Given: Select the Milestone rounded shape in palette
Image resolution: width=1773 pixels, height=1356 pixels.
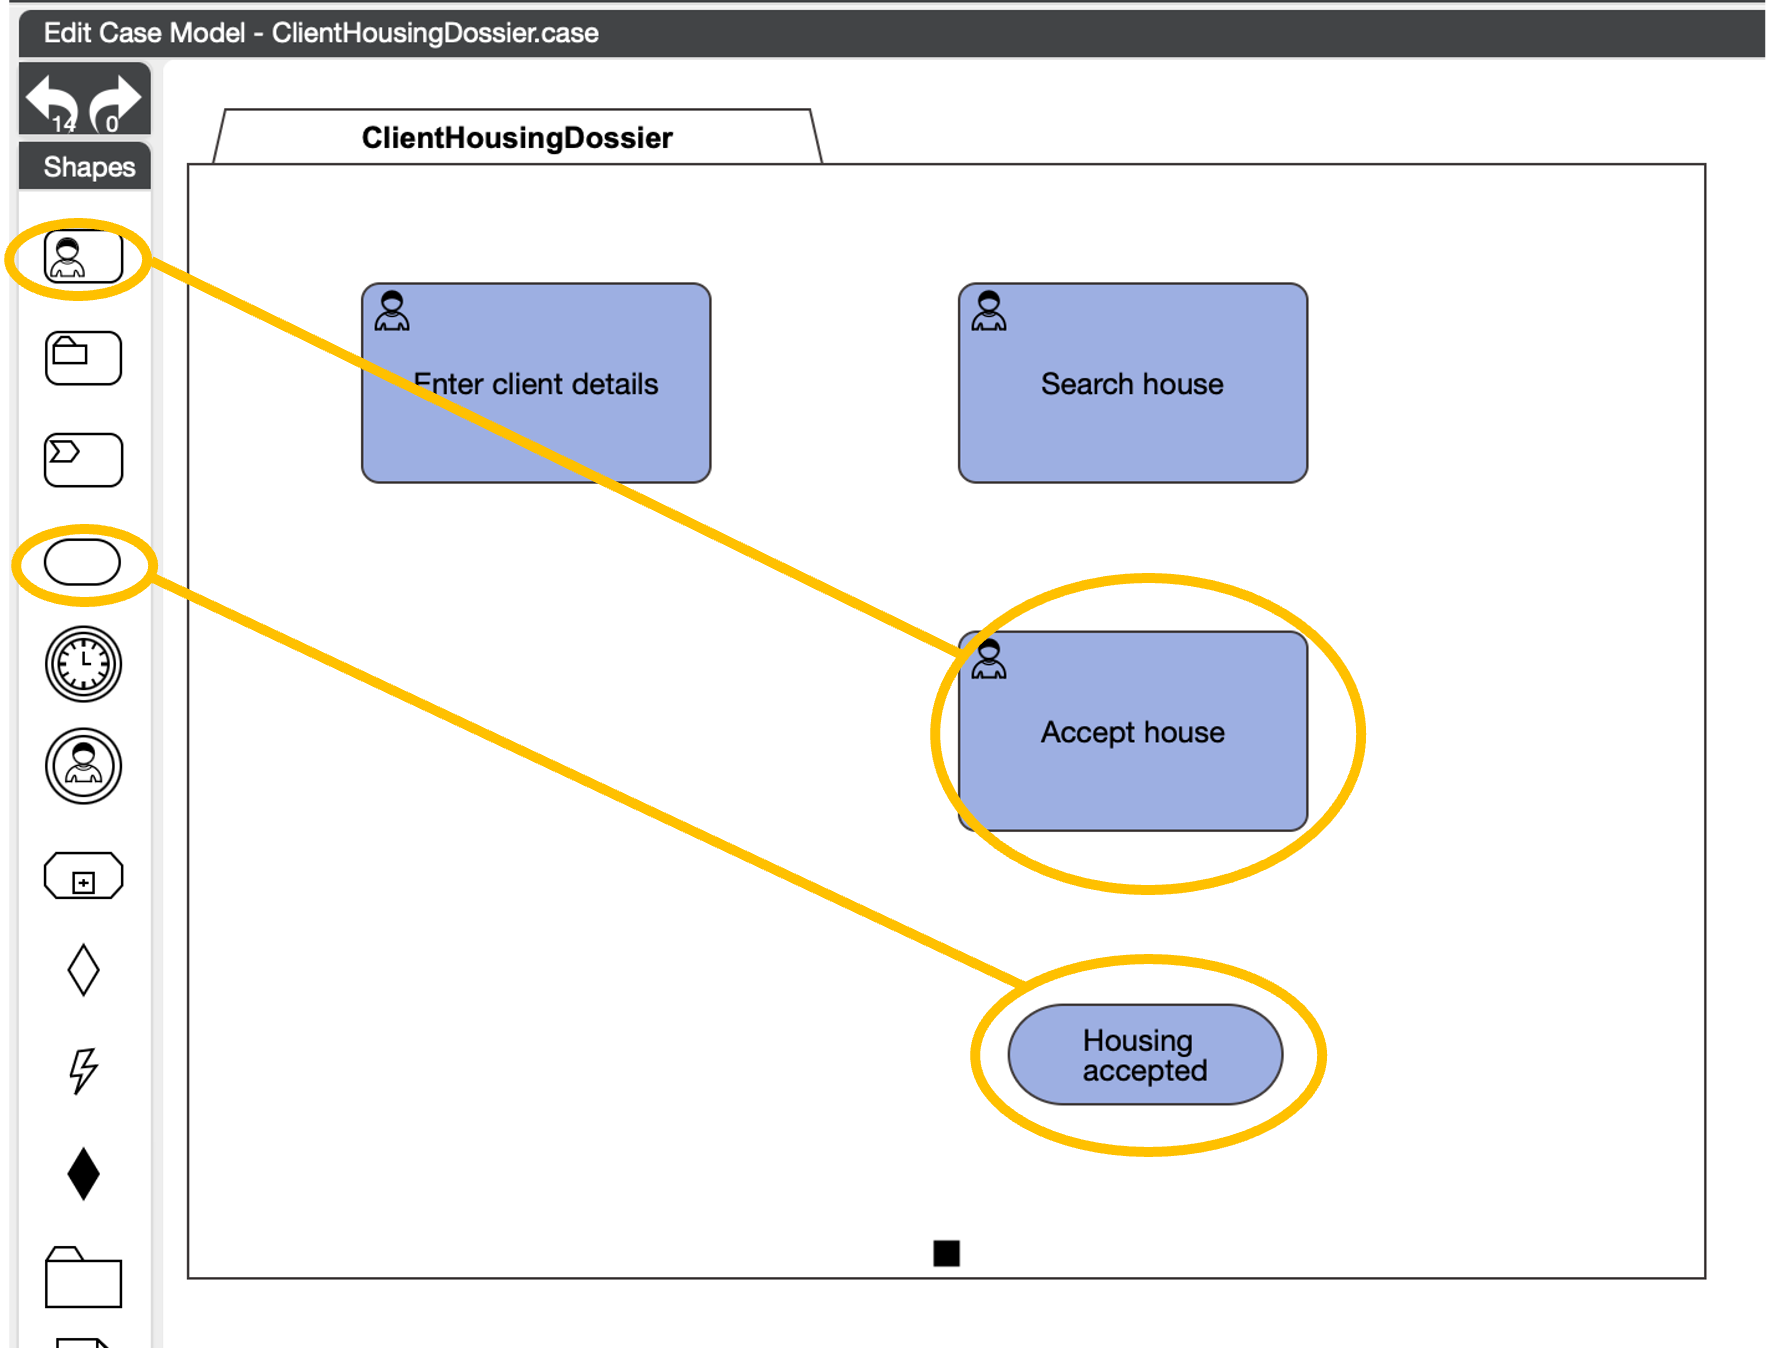Looking at the screenshot, I should [x=83, y=563].
